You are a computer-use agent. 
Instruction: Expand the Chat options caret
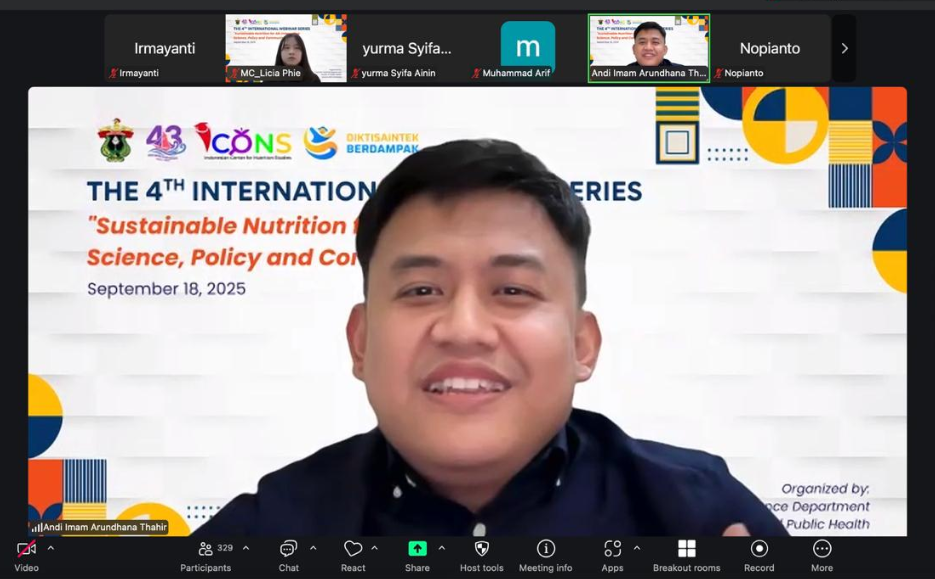coord(313,548)
